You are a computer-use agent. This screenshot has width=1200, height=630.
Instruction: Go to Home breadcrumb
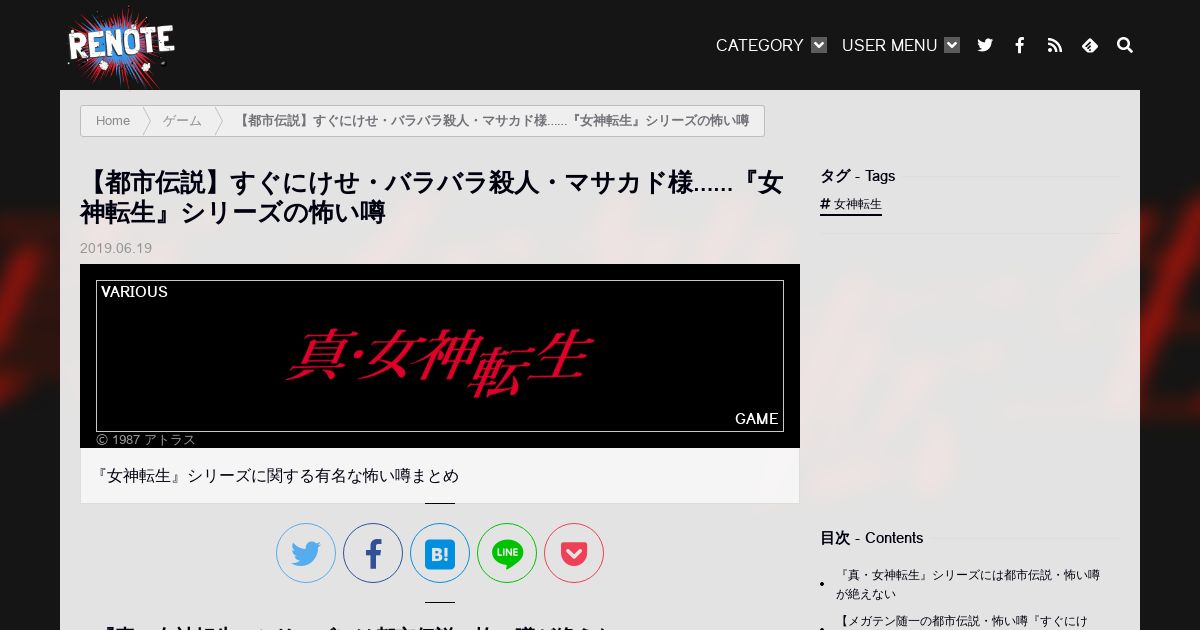(x=113, y=121)
